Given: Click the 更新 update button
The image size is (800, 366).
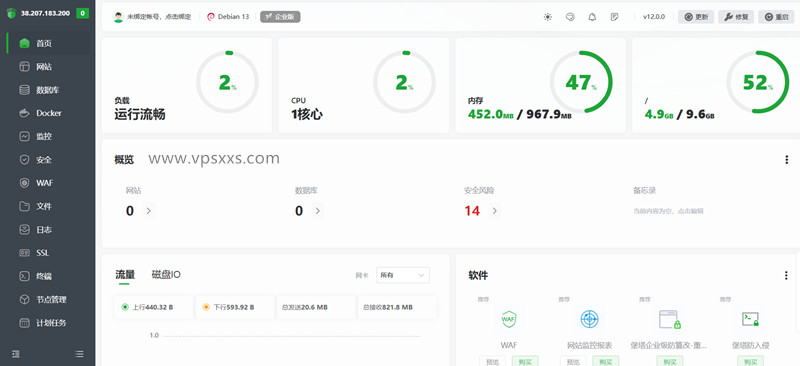Looking at the screenshot, I should [x=696, y=17].
